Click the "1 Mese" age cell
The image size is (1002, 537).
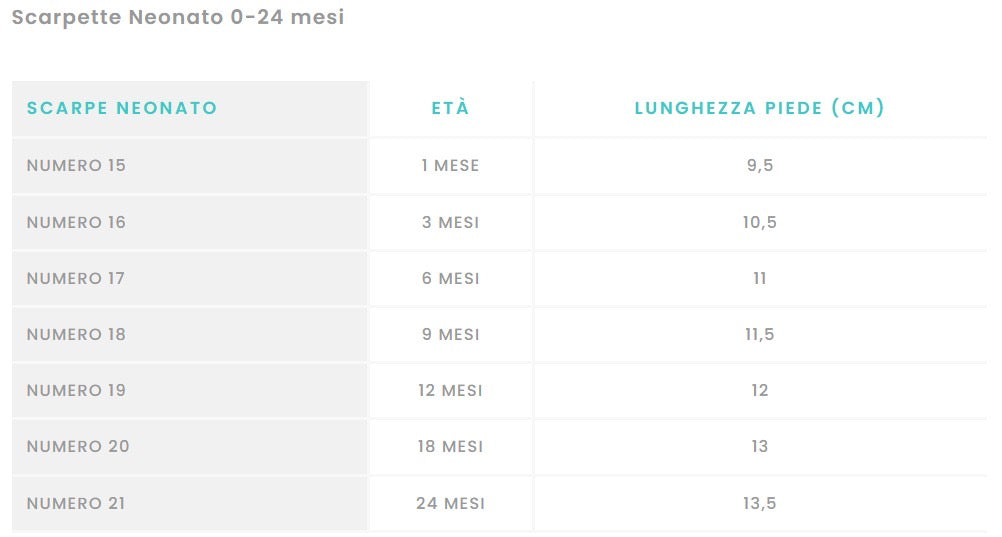450,165
